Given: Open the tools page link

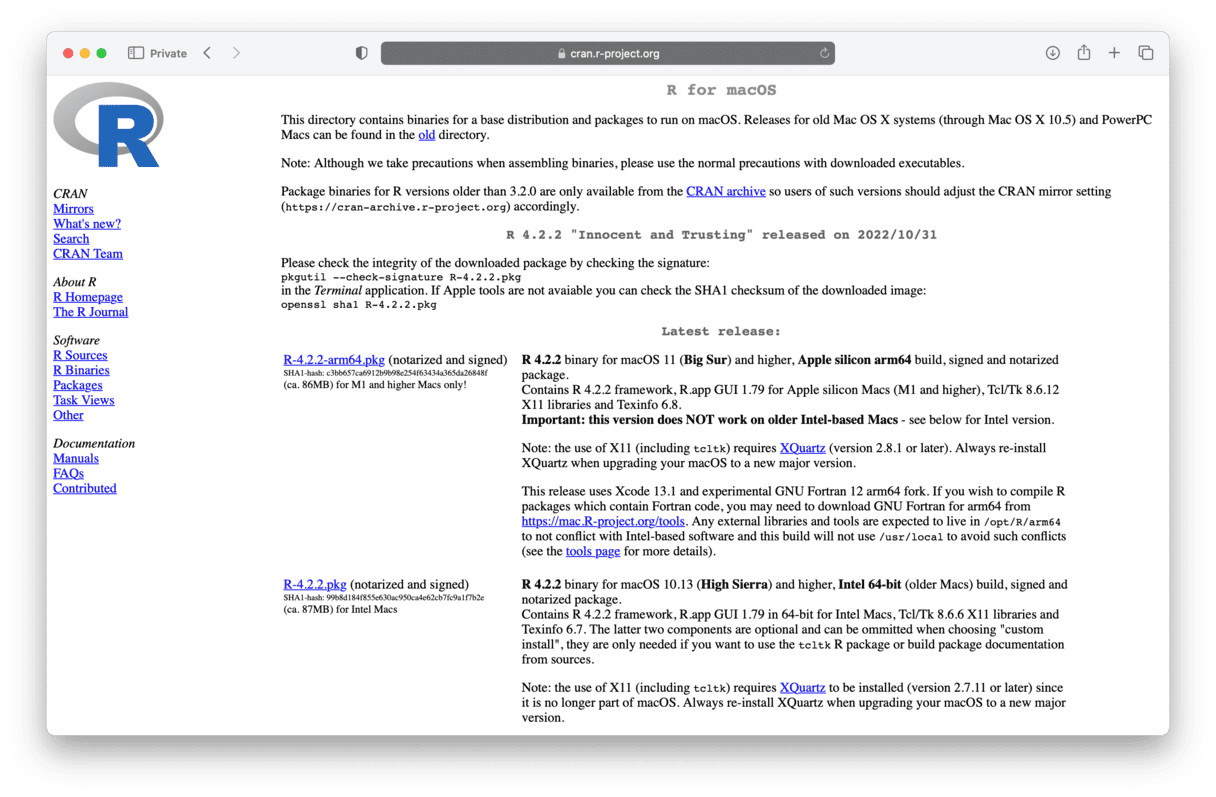Looking at the screenshot, I should pos(593,551).
